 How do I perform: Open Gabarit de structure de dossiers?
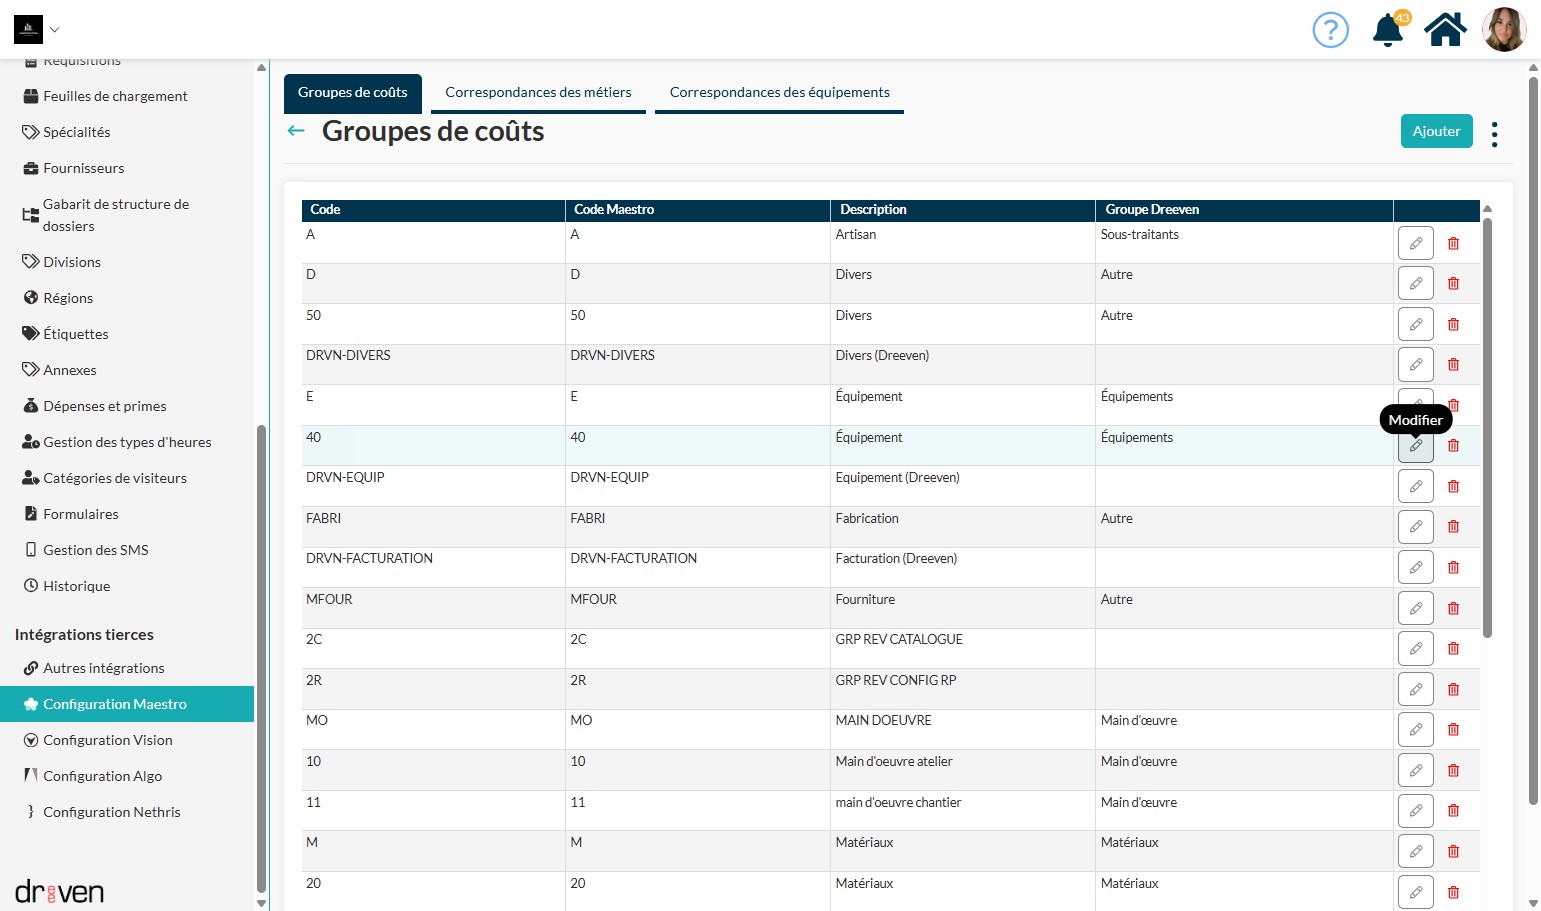(127, 215)
